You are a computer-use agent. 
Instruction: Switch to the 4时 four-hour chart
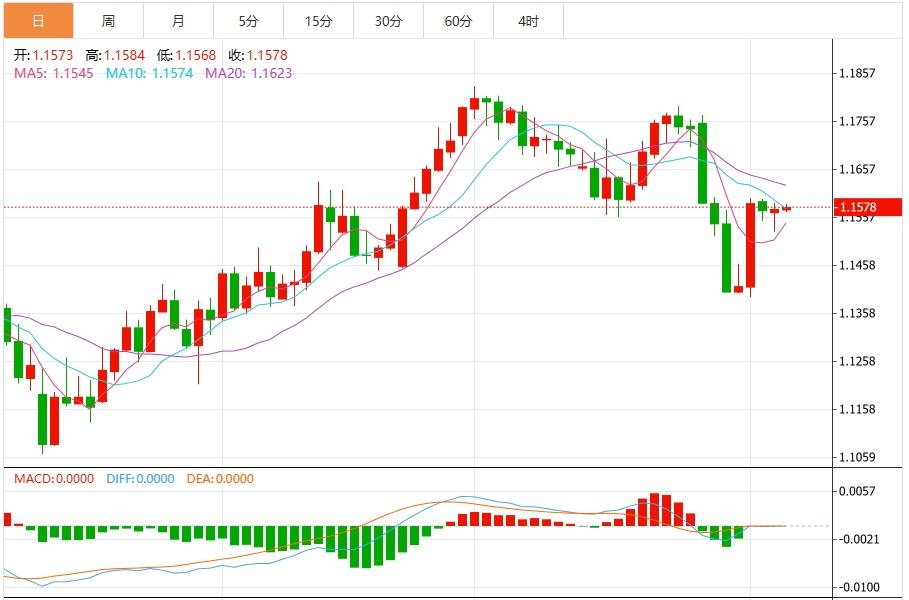(x=527, y=19)
